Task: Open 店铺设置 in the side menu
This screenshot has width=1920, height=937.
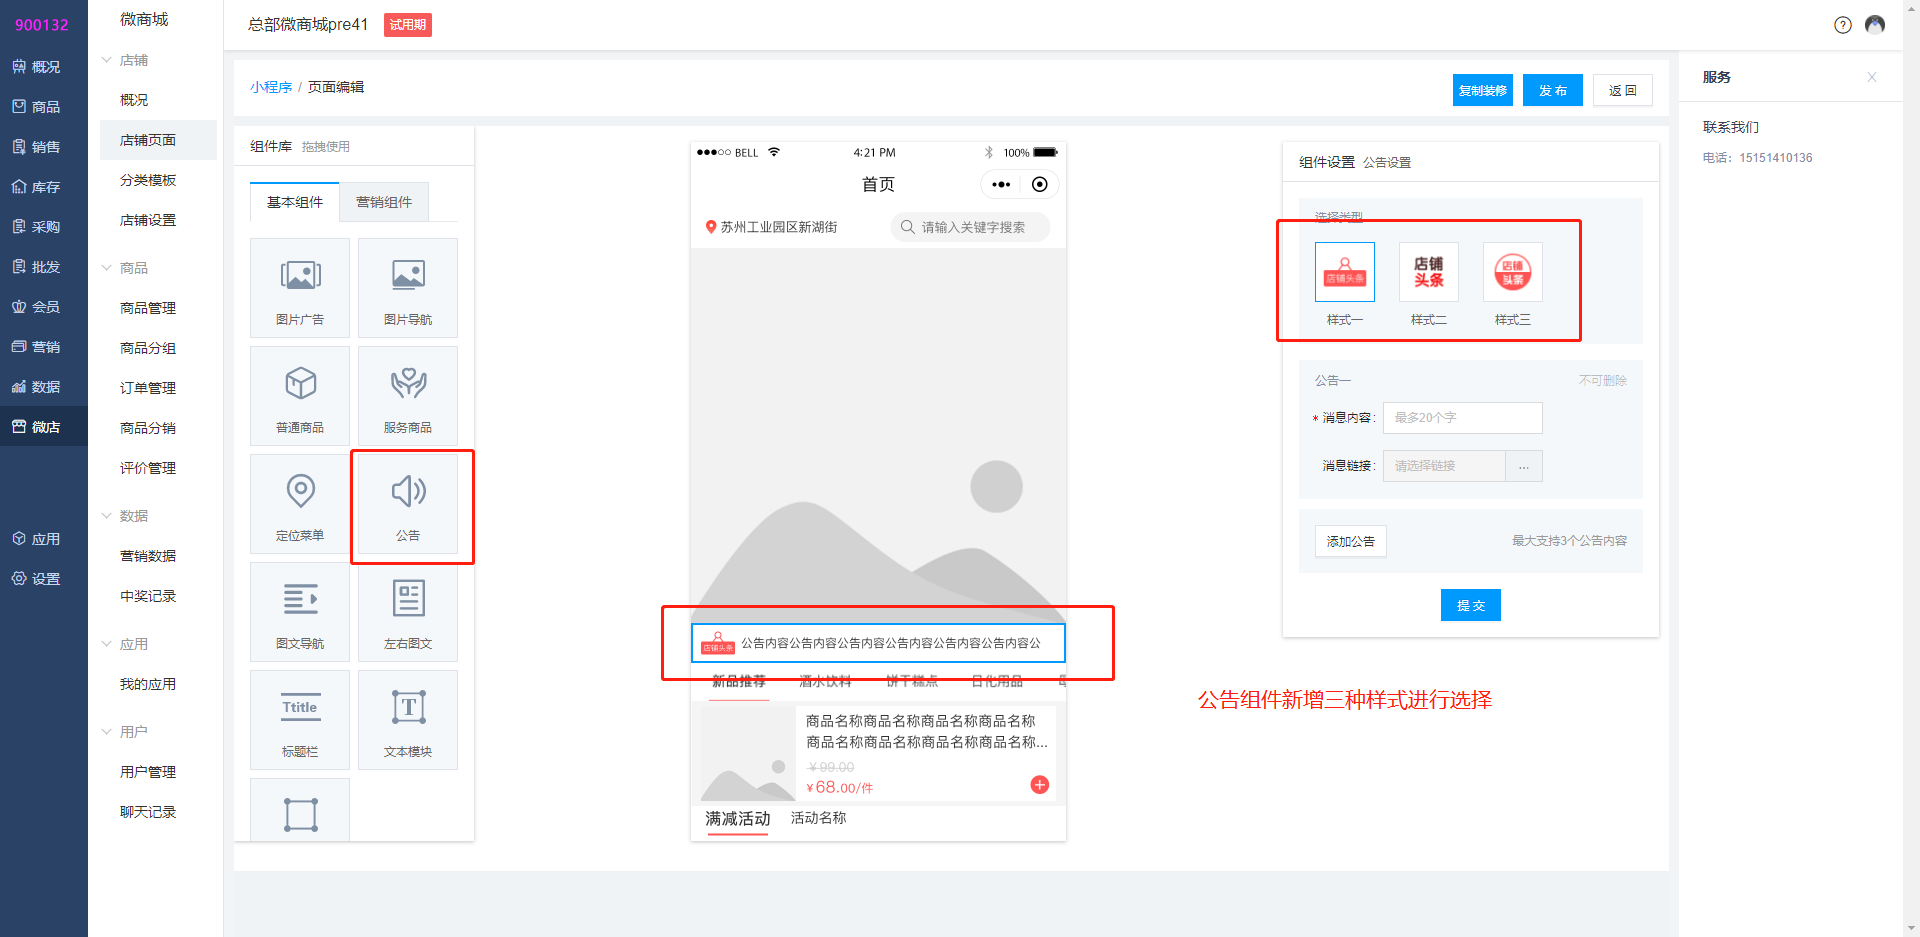Action: coord(148,220)
